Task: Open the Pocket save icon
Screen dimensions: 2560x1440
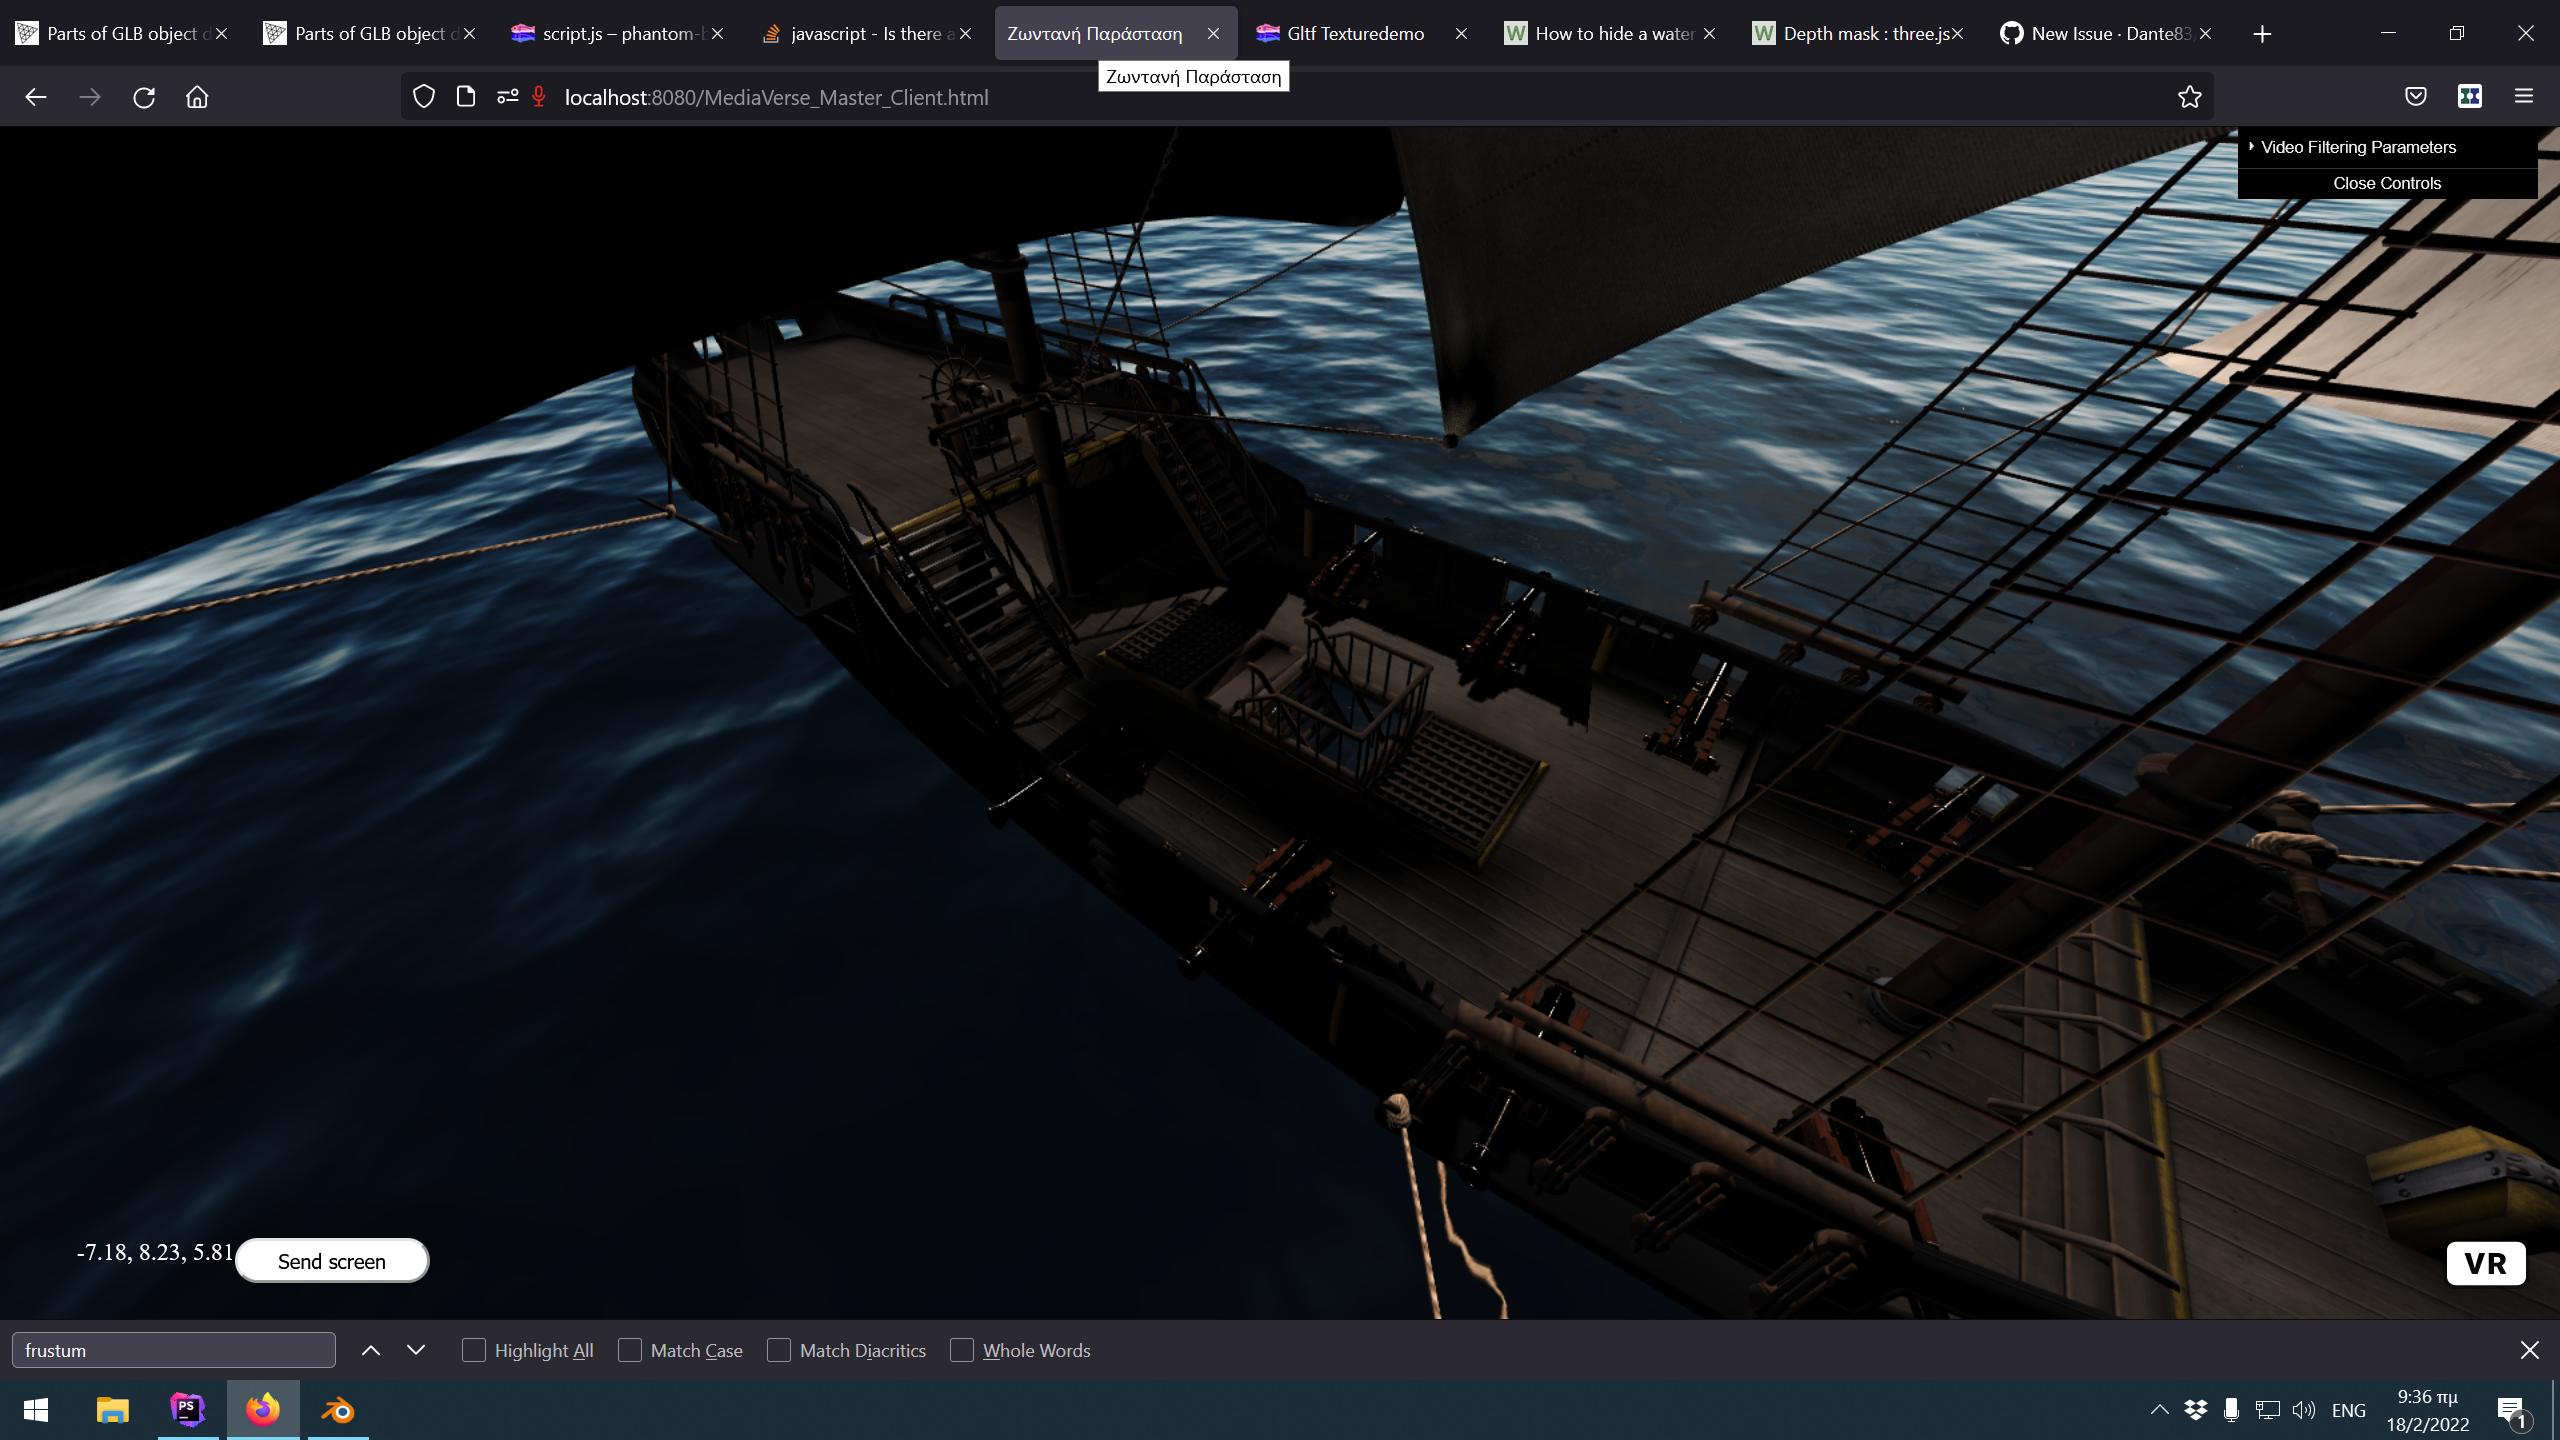Action: click(2415, 97)
